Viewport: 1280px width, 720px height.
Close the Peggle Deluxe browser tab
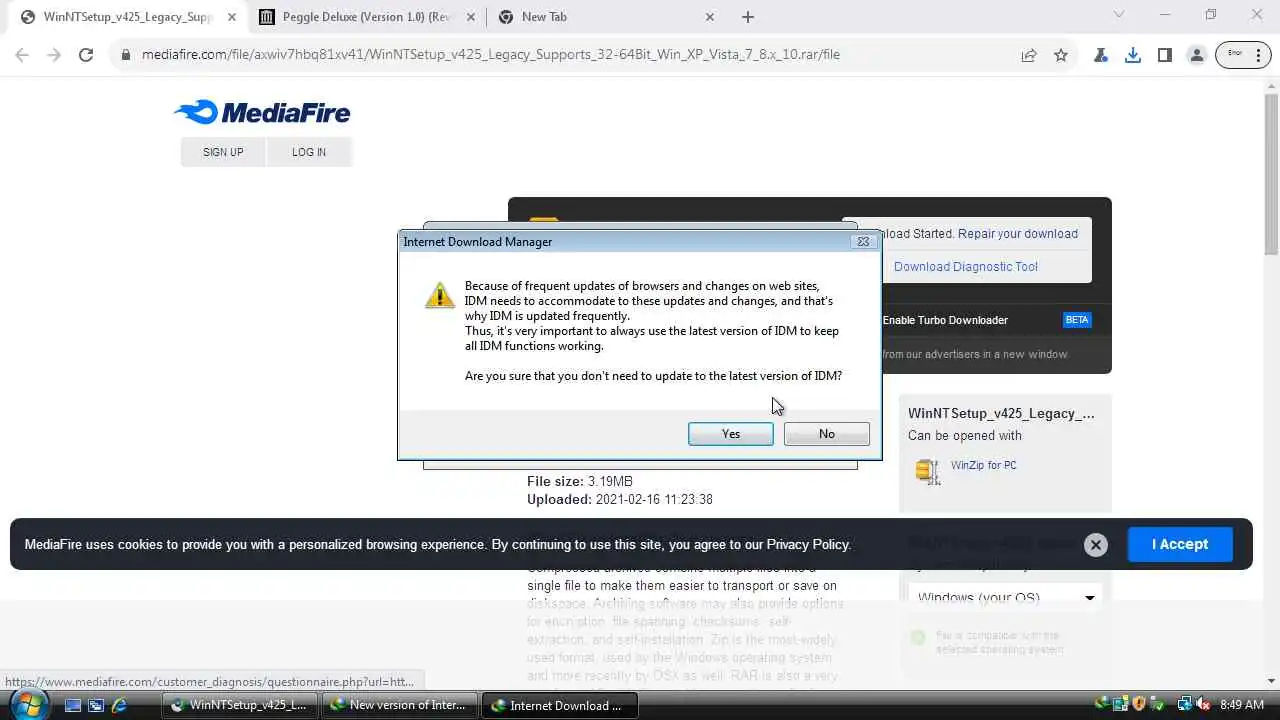[471, 17]
